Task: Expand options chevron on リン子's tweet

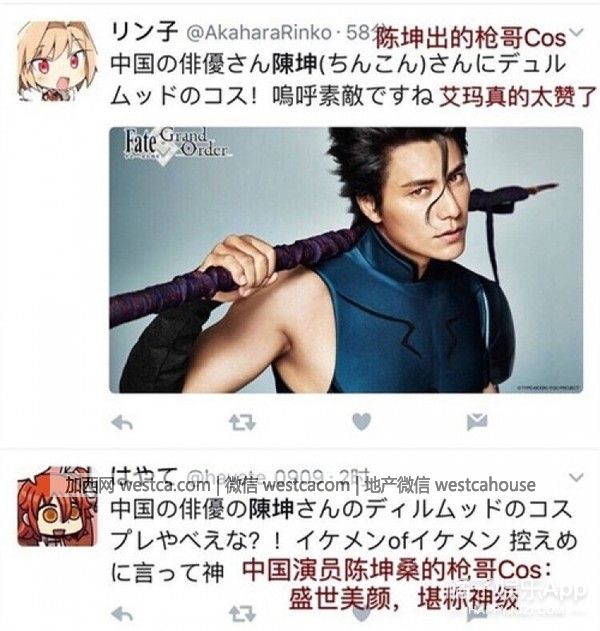Action: pyautogui.click(x=577, y=32)
